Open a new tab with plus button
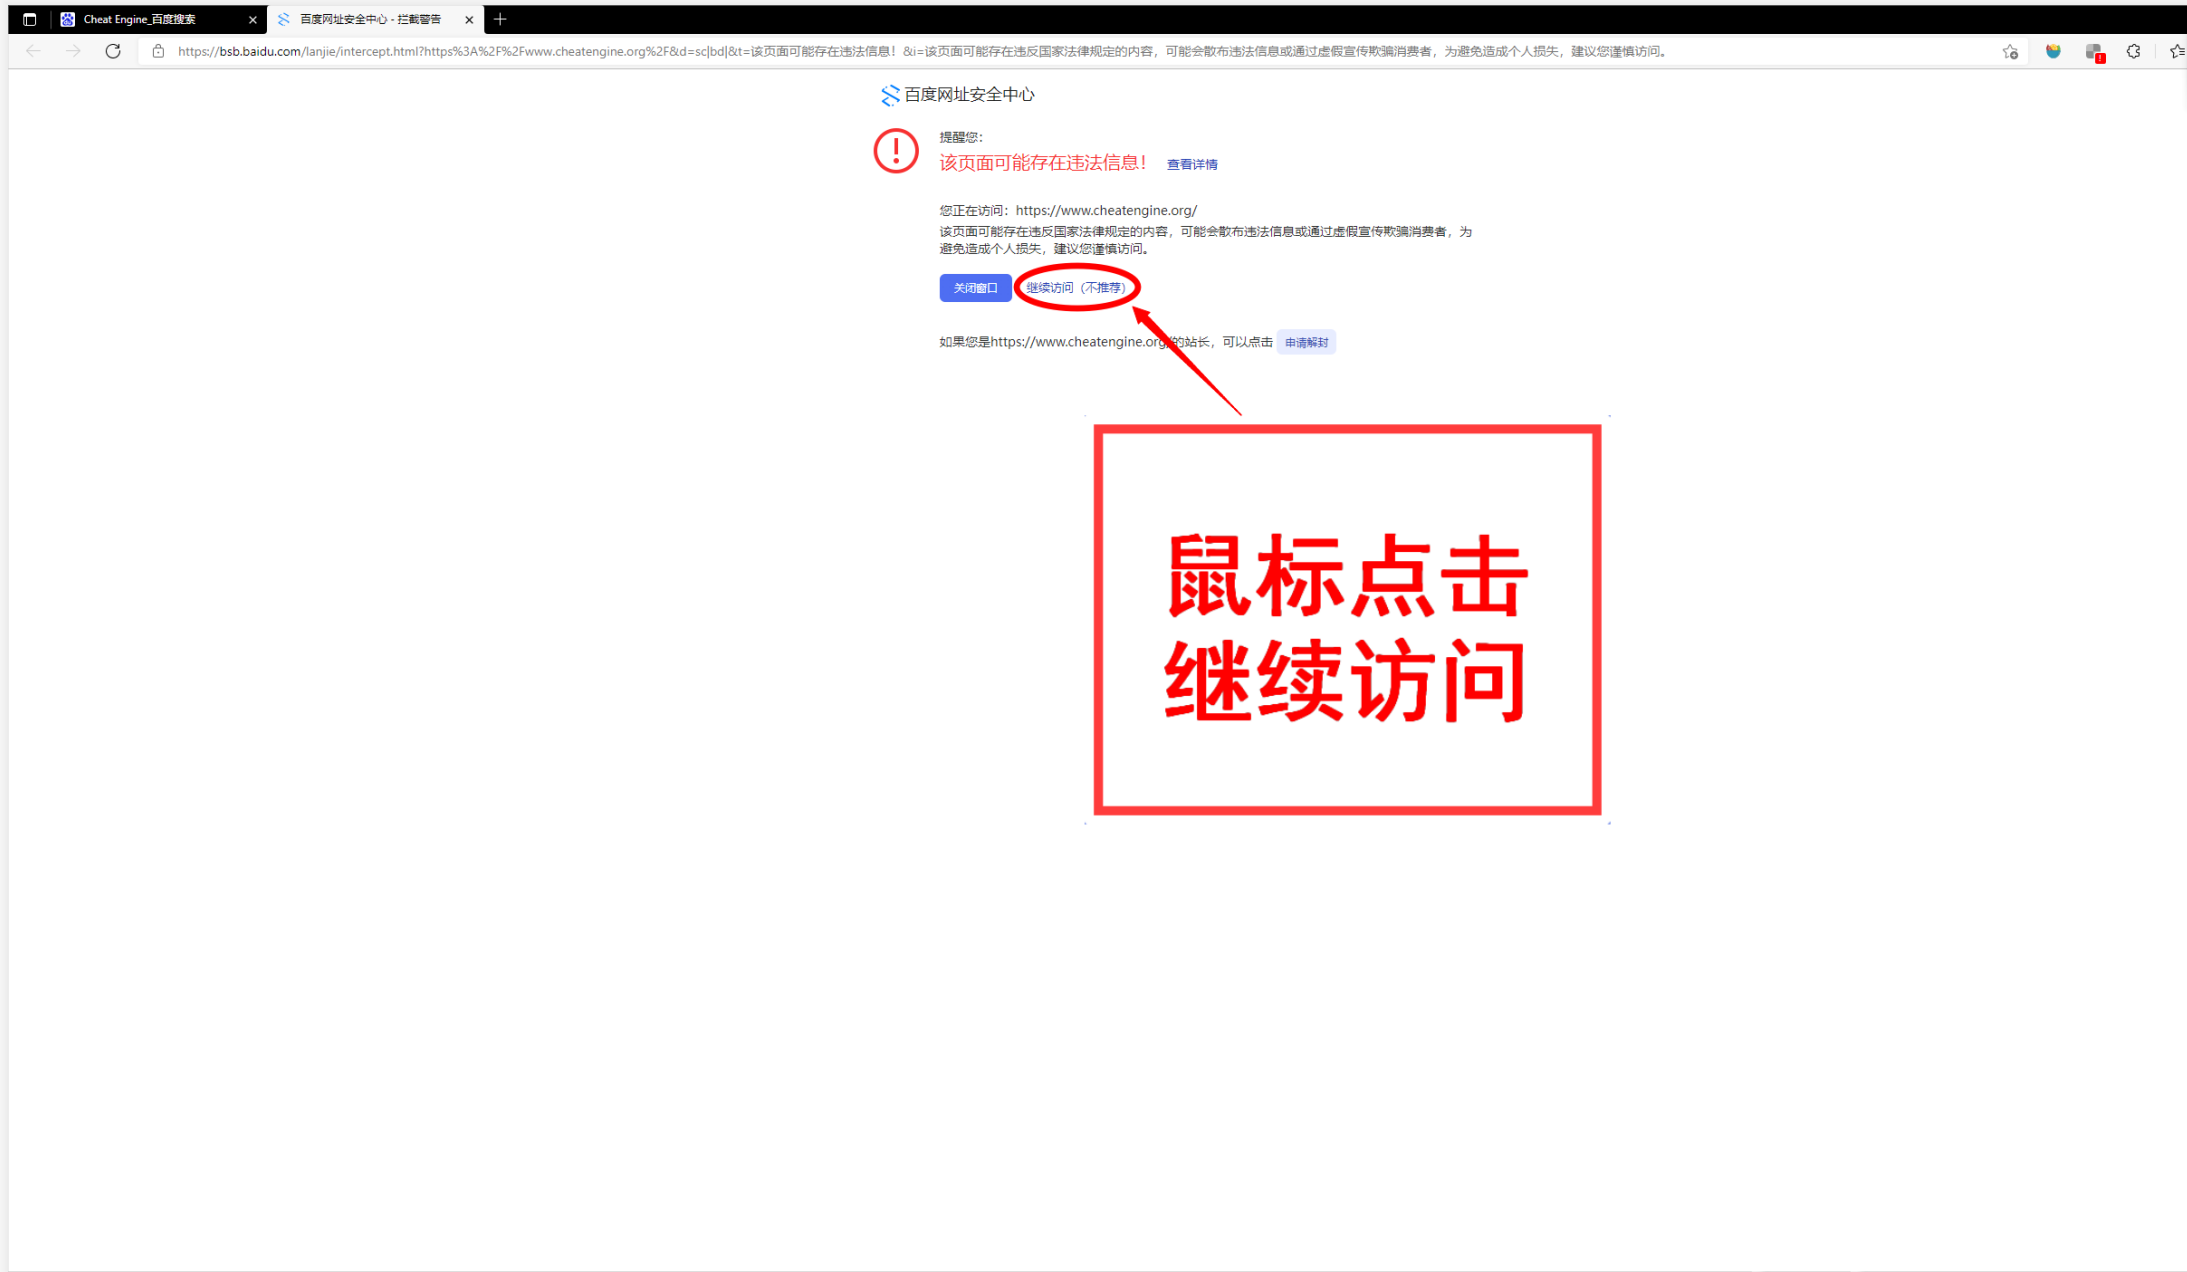Viewport: 2187px width, 1272px height. click(x=500, y=19)
